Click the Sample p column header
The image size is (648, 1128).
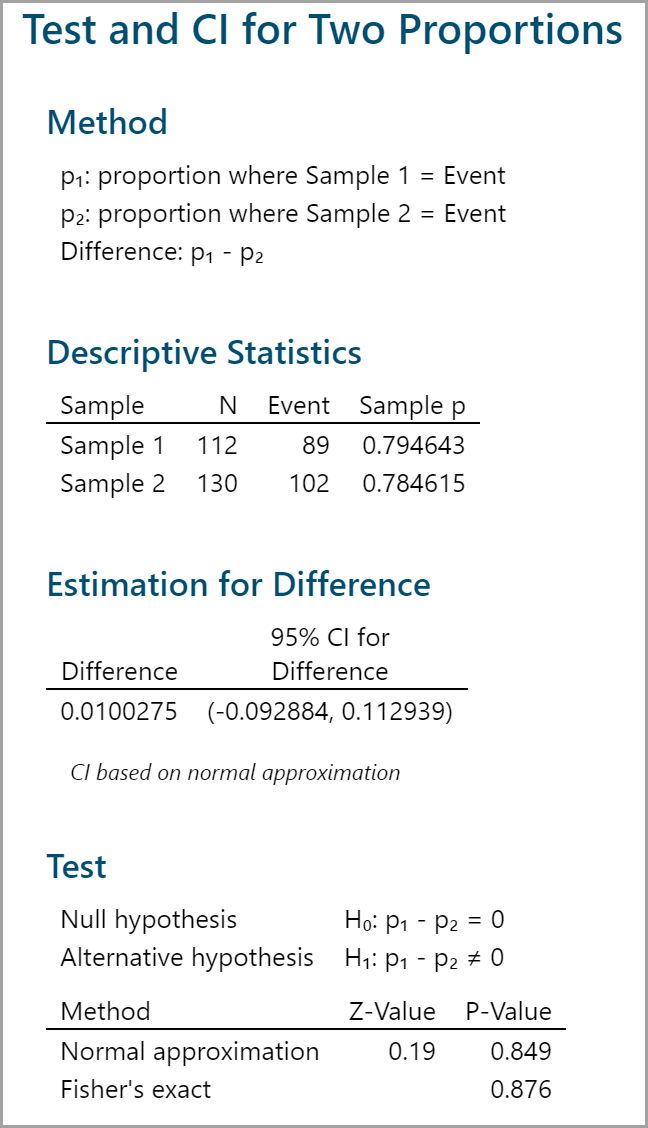[x=412, y=406]
